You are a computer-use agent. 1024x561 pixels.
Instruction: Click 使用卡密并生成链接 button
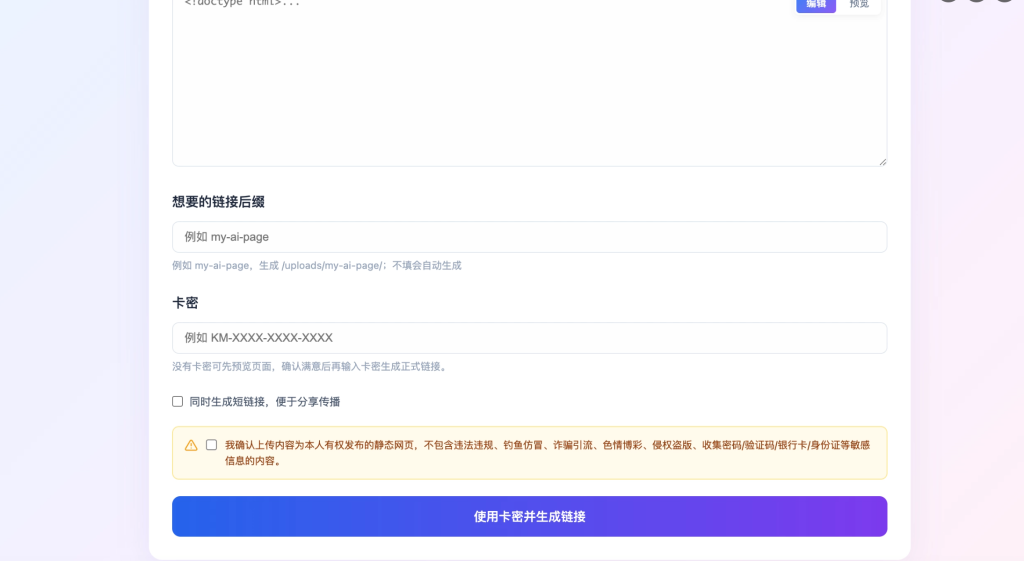pyautogui.click(x=529, y=517)
